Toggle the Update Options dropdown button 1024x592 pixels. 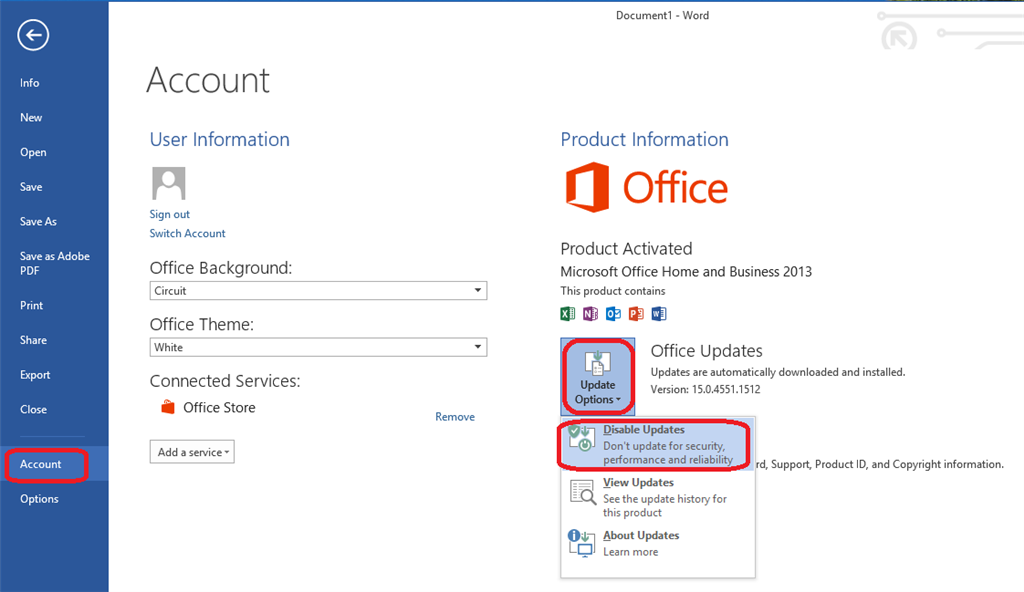598,376
